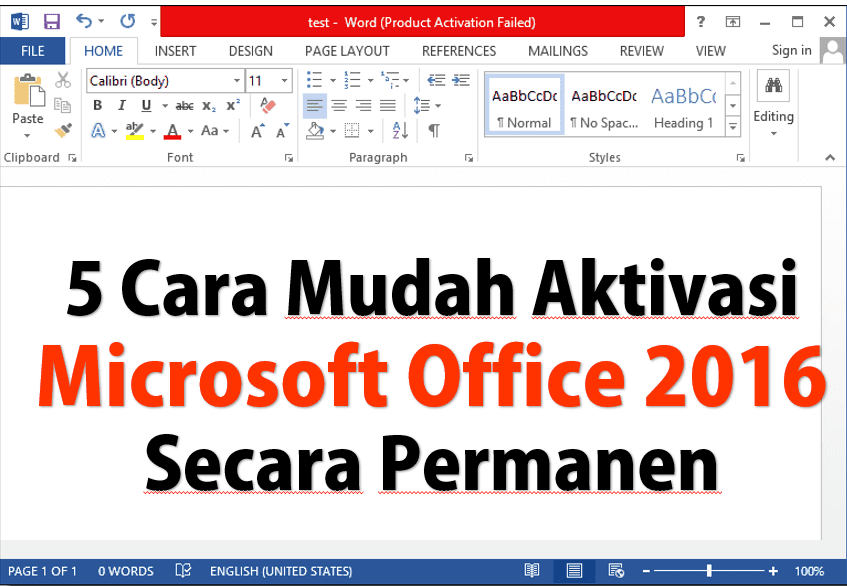
Task: Grow font size button
Action: click(258, 131)
